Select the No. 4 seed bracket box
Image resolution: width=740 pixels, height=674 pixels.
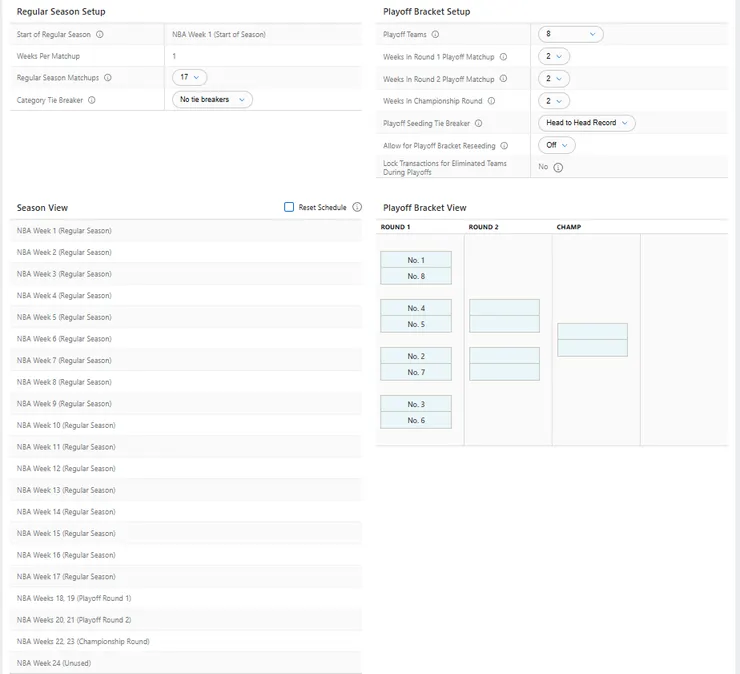point(416,308)
